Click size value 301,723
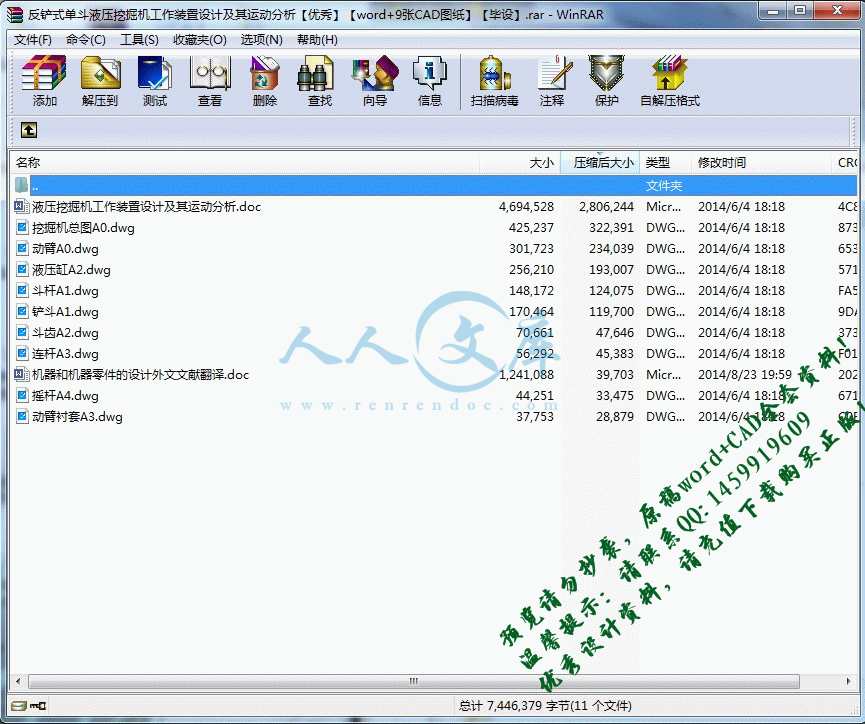This screenshot has width=865, height=724. (531, 248)
